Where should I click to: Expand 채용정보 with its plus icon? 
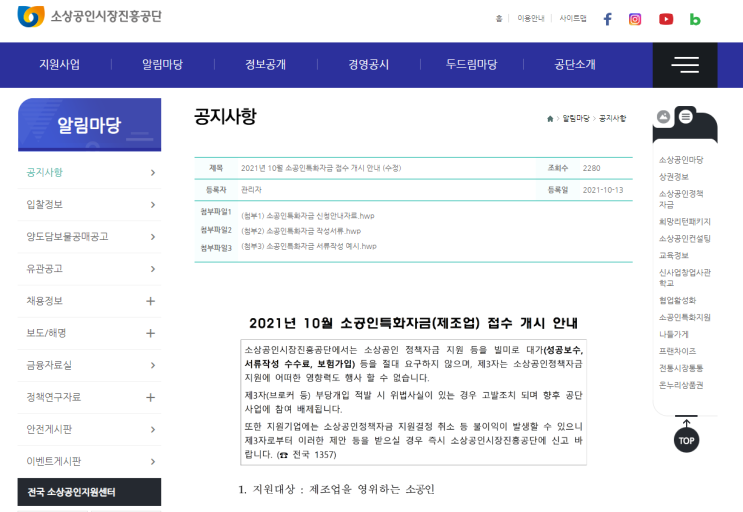click(150, 301)
